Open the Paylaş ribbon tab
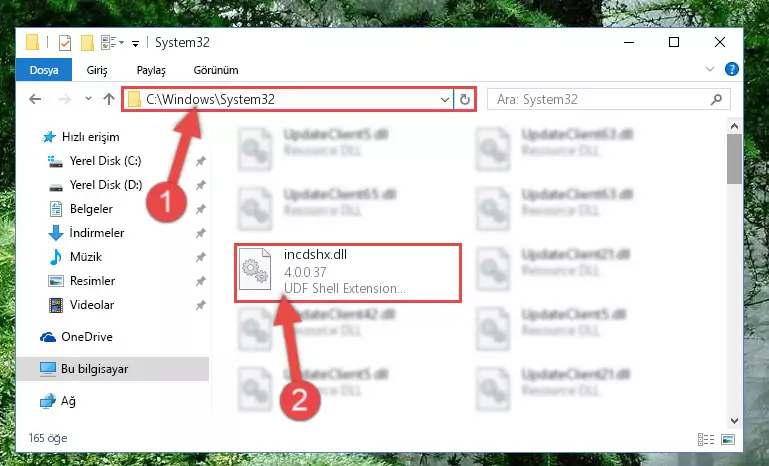This screenshot has width=769, height=466. 151,70
